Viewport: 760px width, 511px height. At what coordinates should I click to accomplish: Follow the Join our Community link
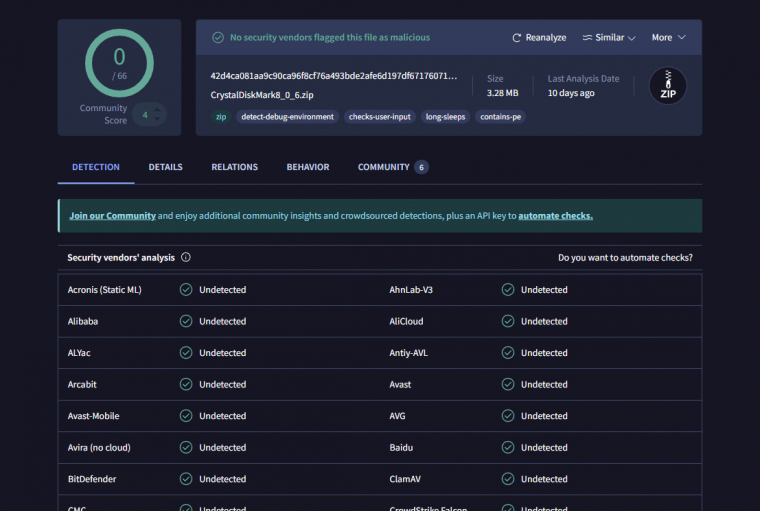[112, 216]
